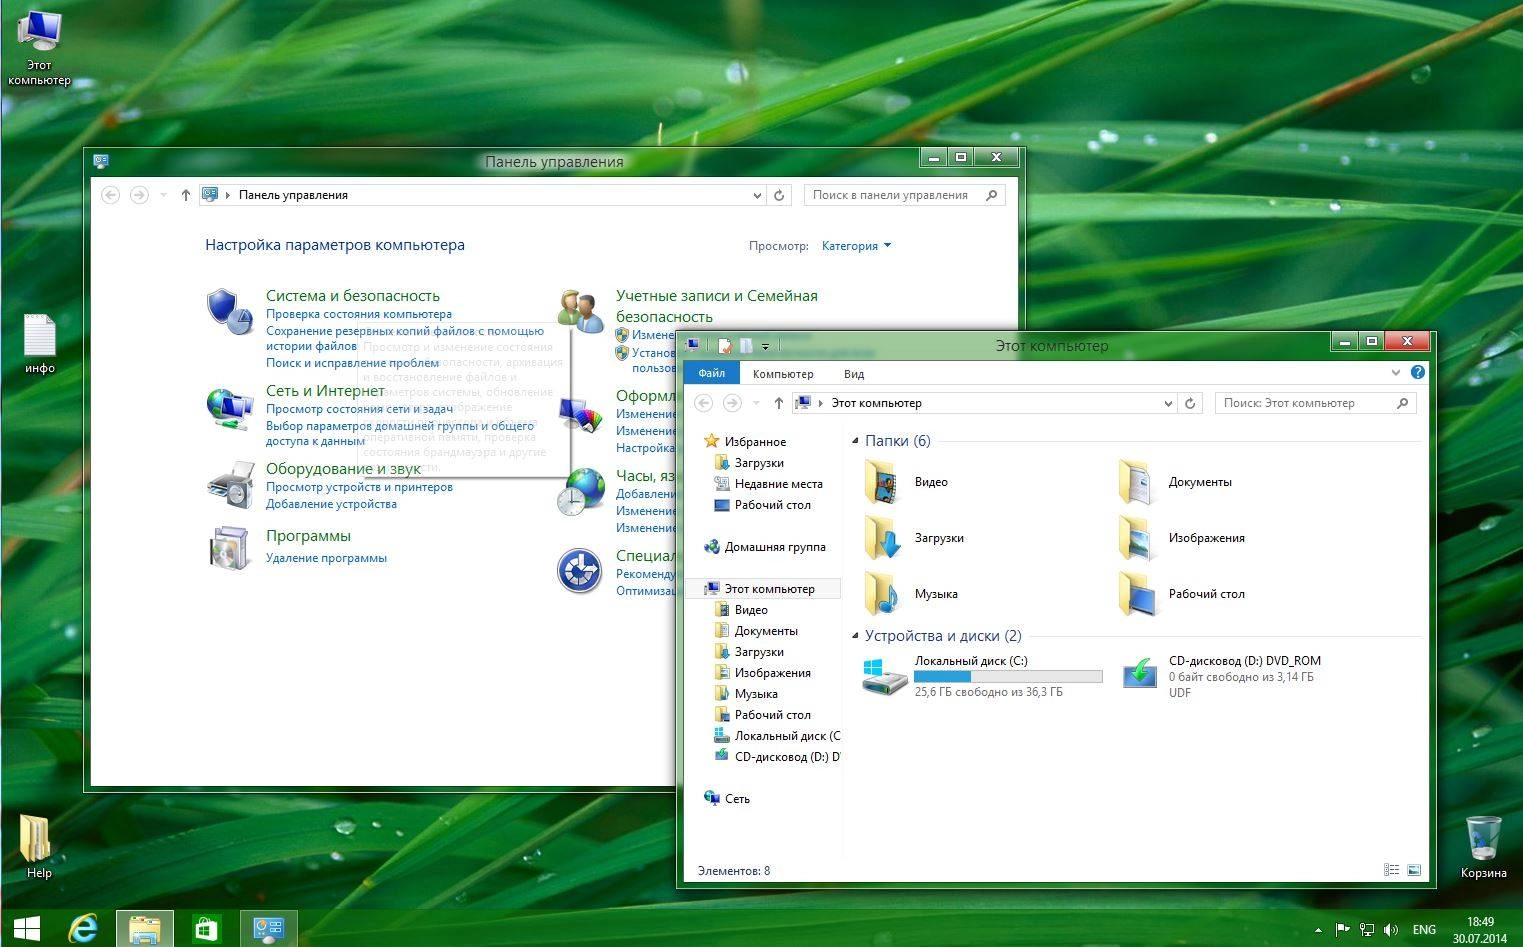Launch Internet Explorer from taskbar
This screenshot has width=1523, height=947.
(83, 929)
